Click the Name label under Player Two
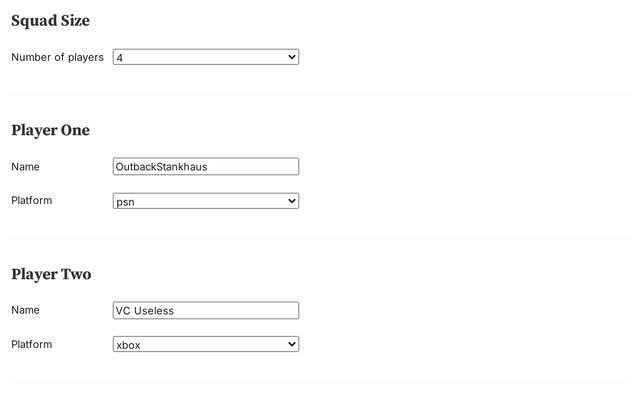Viewport: 640px width, 400px height. point(25,310)
